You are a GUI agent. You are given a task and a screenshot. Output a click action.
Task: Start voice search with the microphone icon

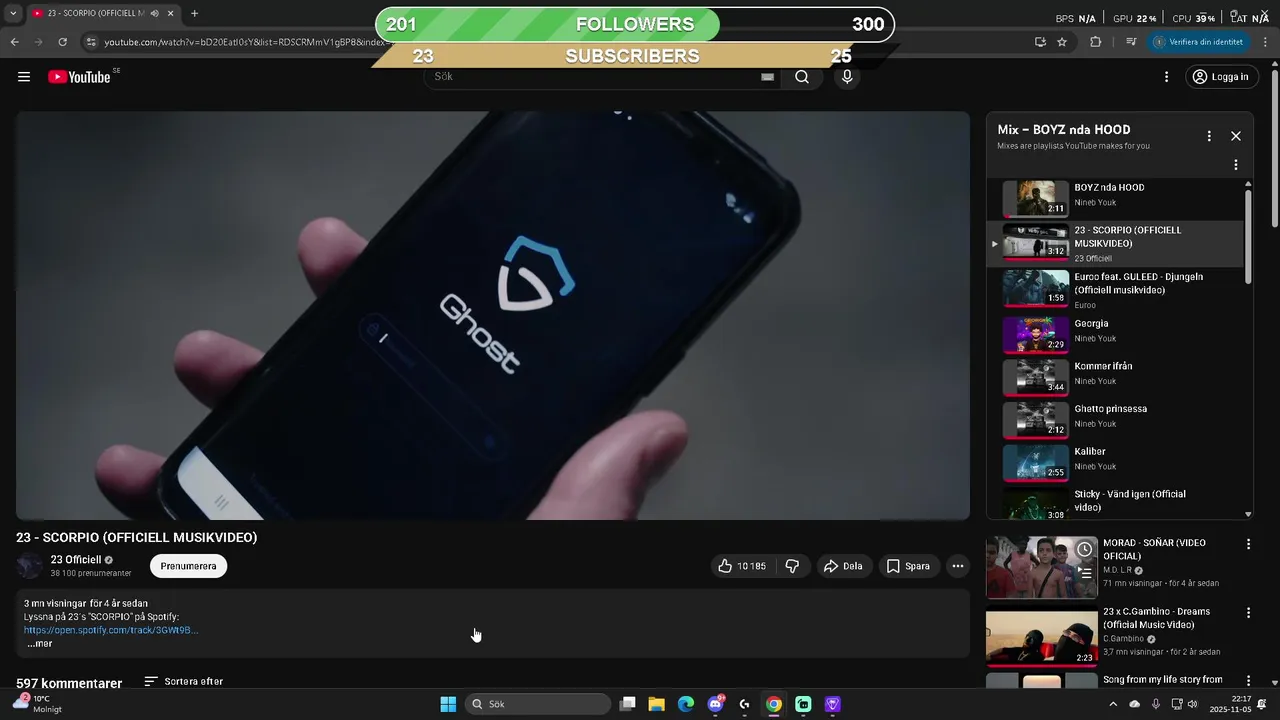pos(847,77)
